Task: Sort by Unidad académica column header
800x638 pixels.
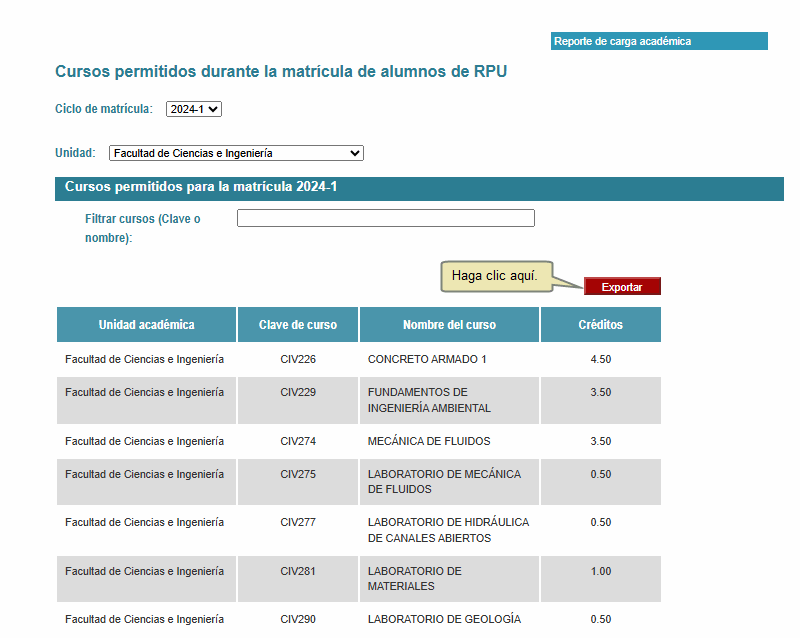Action: pyautogui.click(x=146, y=325)
